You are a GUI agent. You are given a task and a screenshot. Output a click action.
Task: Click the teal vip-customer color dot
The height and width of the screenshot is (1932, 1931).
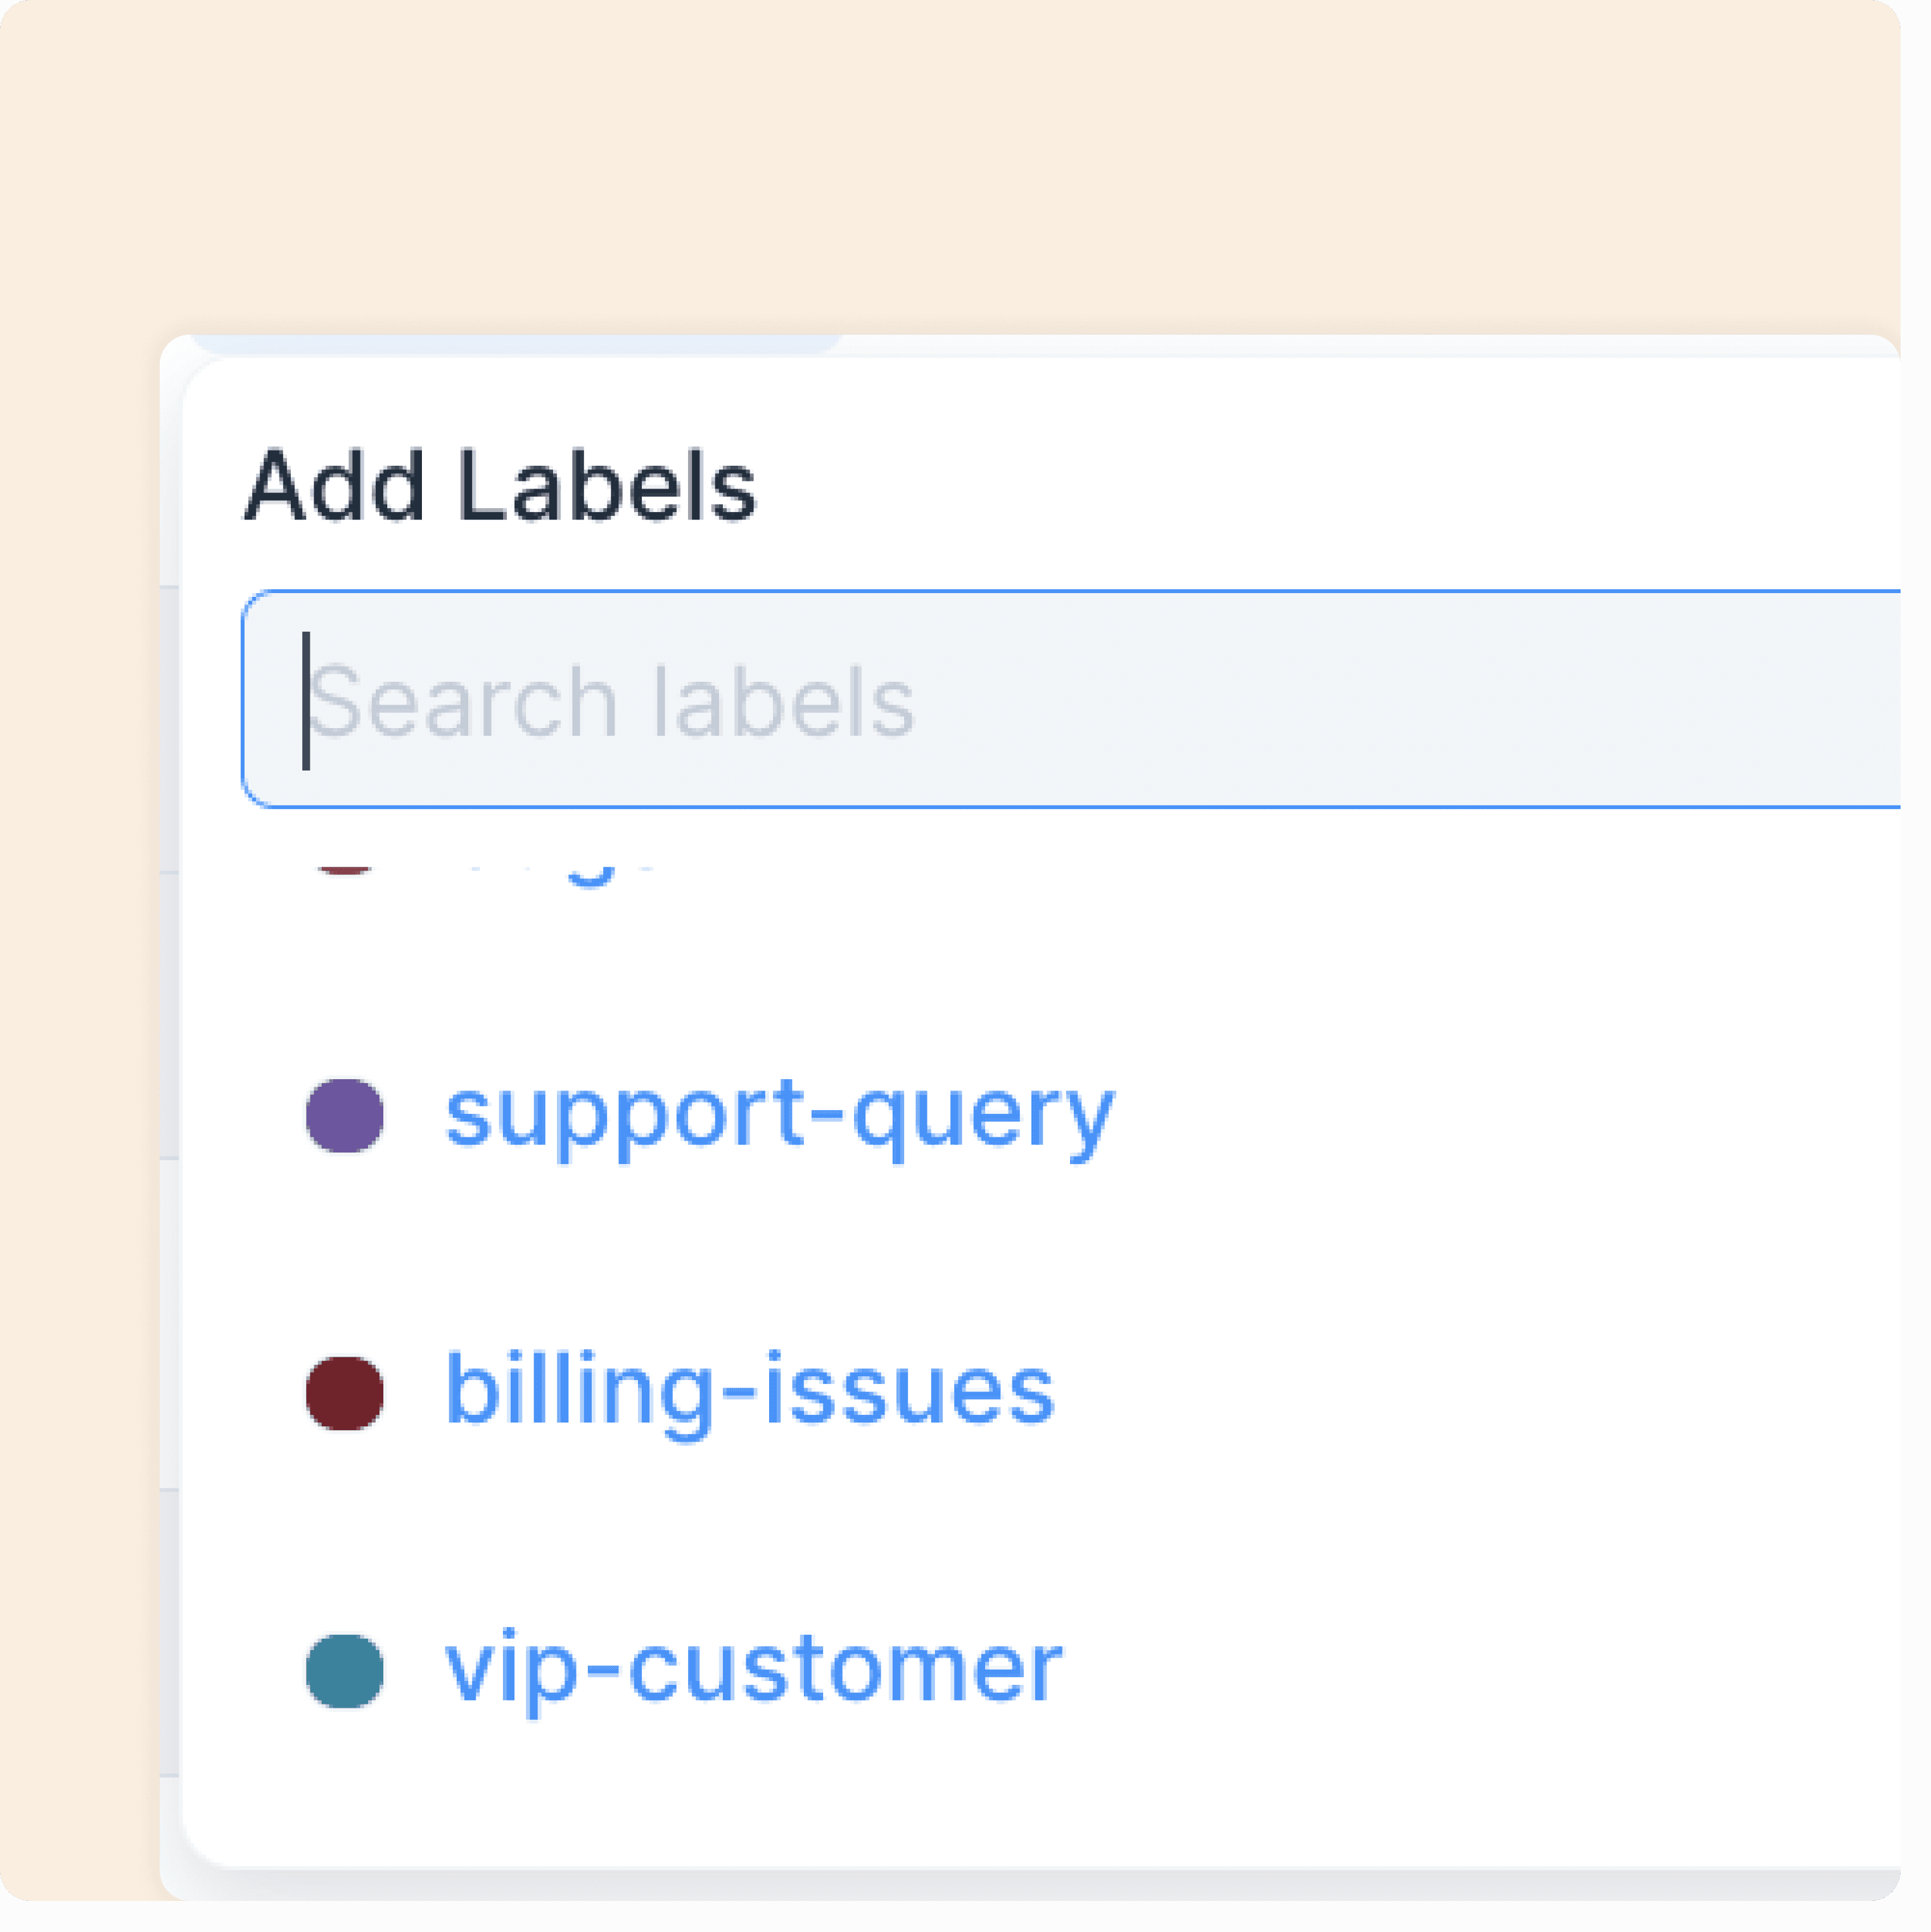[x=344, y=1671]
